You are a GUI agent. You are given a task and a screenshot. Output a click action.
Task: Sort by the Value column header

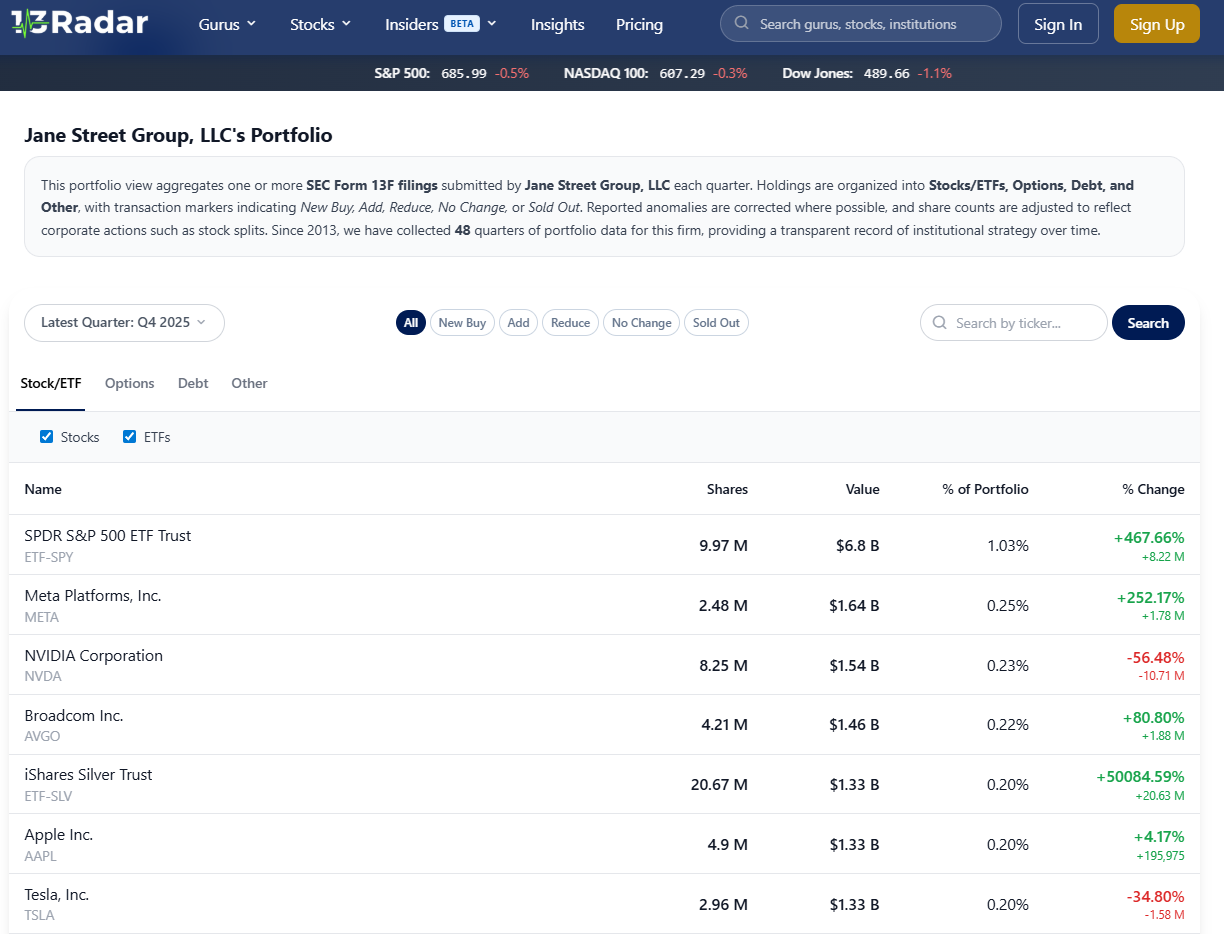[x=862, y=489]
